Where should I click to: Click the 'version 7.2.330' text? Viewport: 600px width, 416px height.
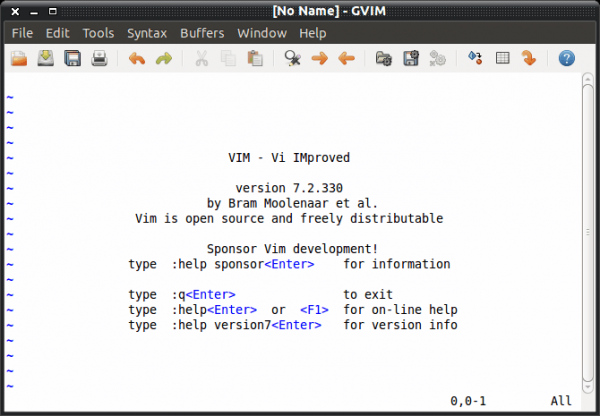point(289,188)
